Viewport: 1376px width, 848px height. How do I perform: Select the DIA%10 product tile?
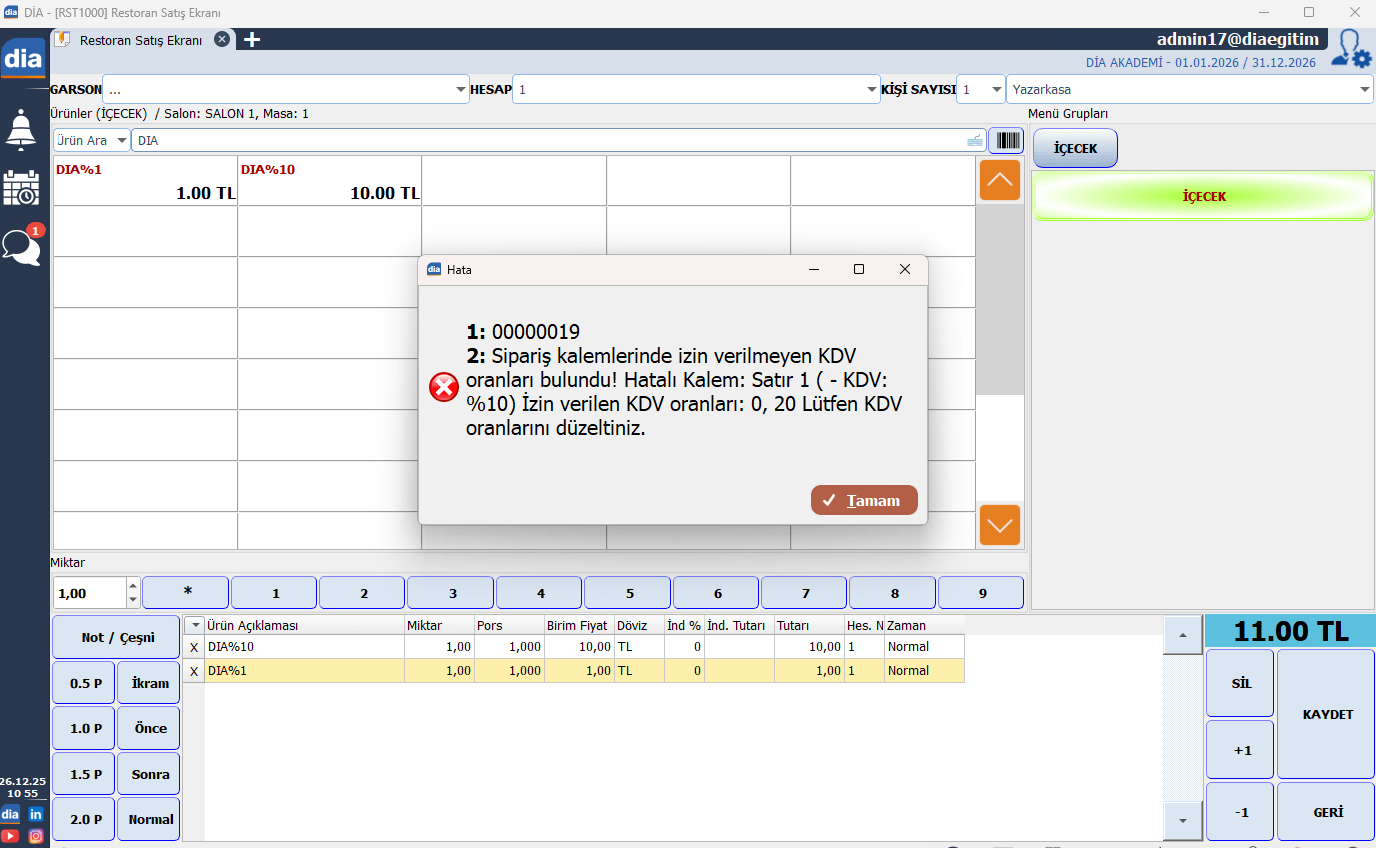point(329,181)
